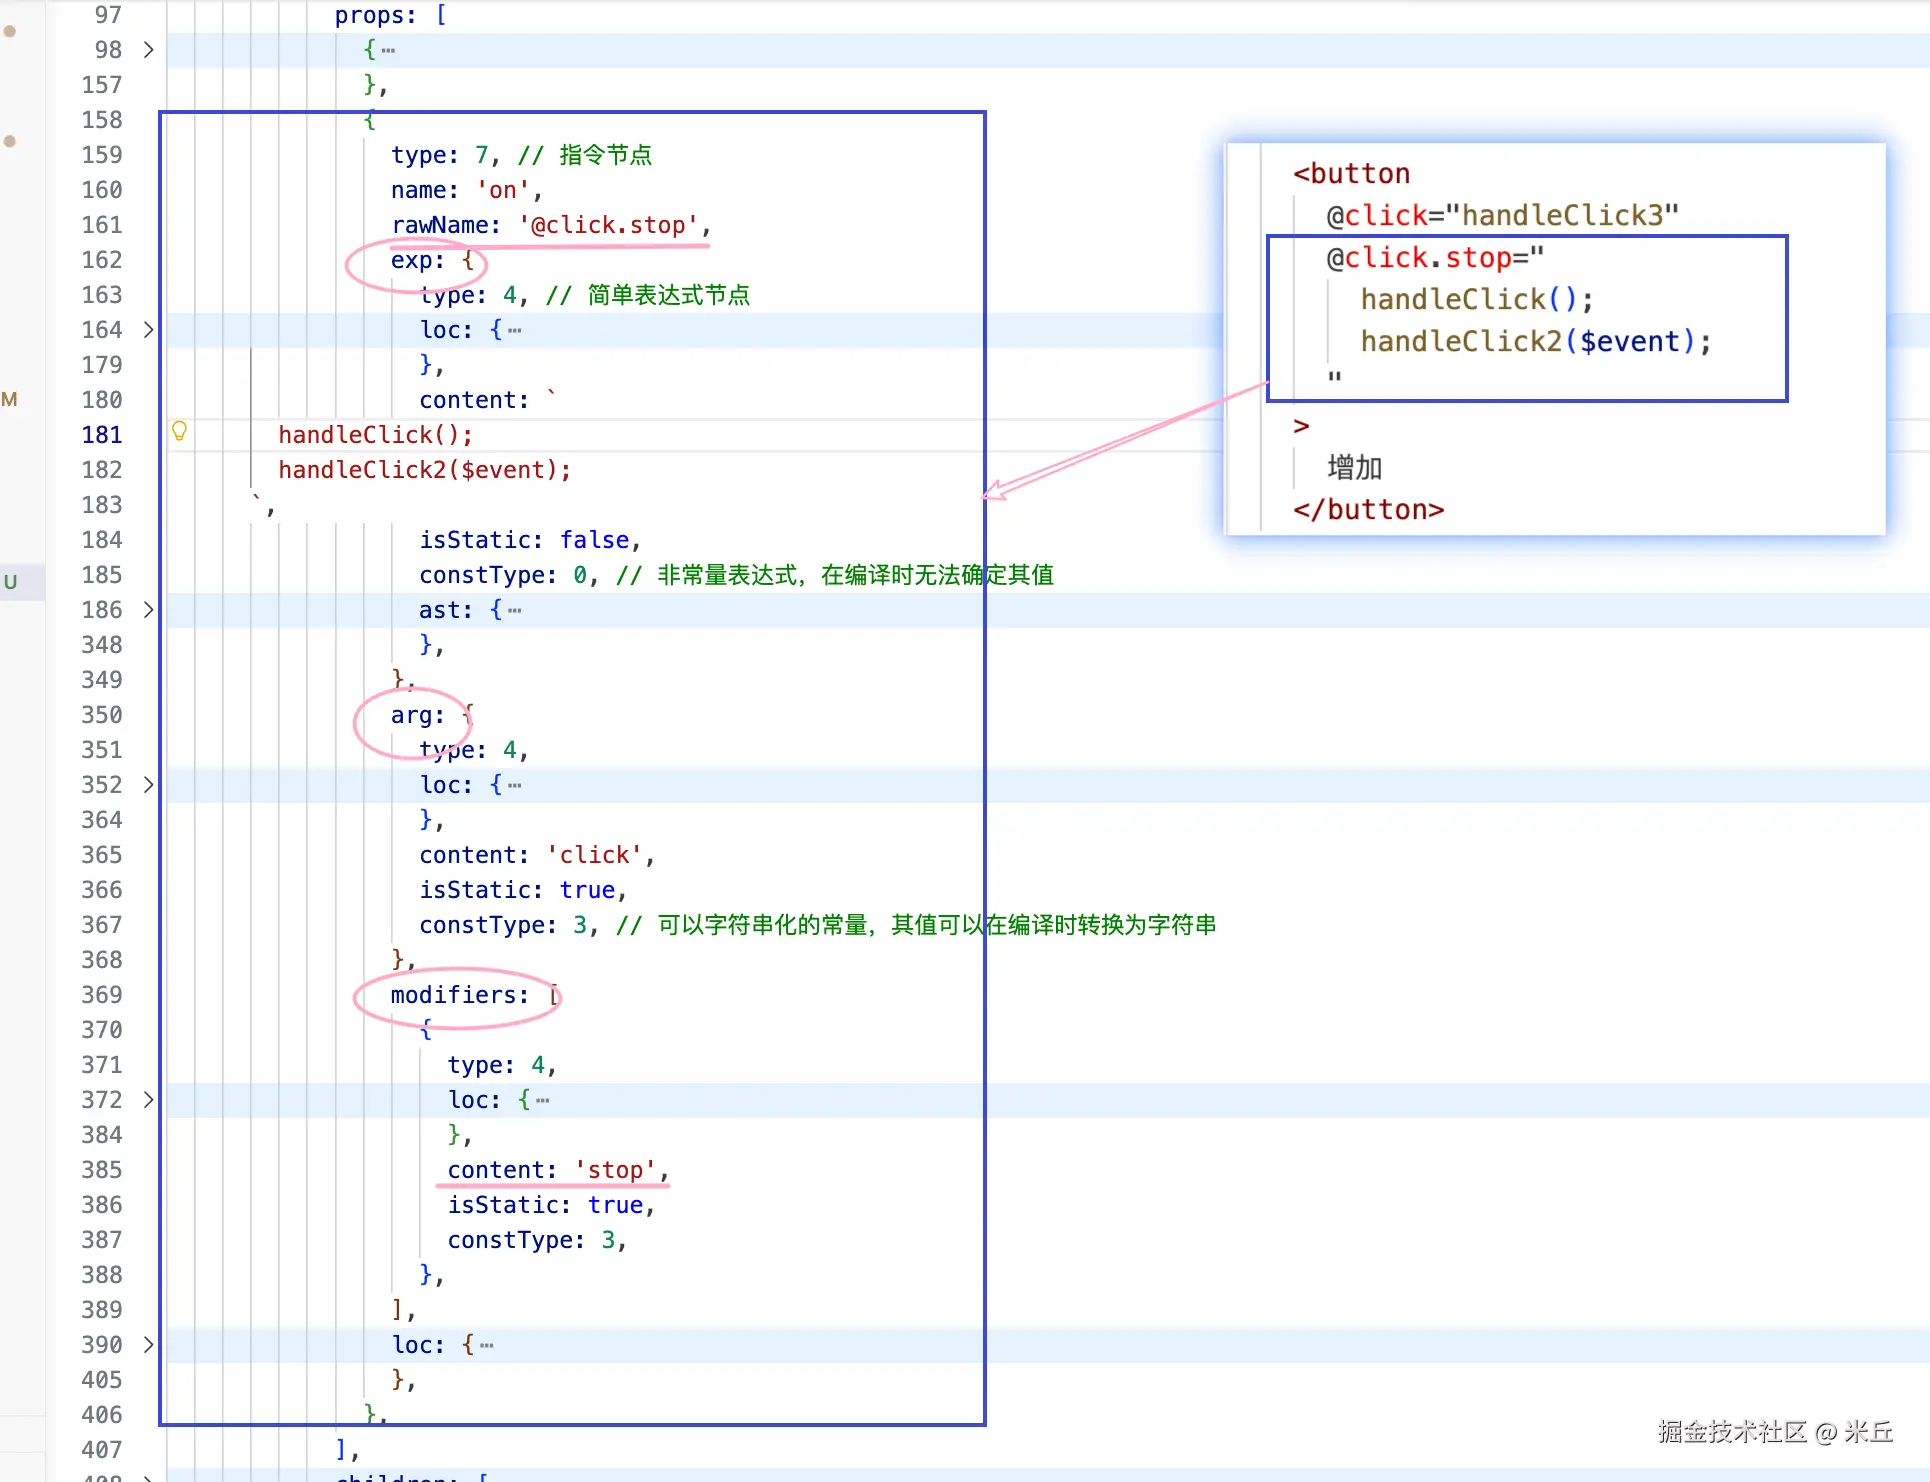Viewport: 1930px width, 1482px height.
Task: Expand the folded block at line 98
Action: point(148,50)
